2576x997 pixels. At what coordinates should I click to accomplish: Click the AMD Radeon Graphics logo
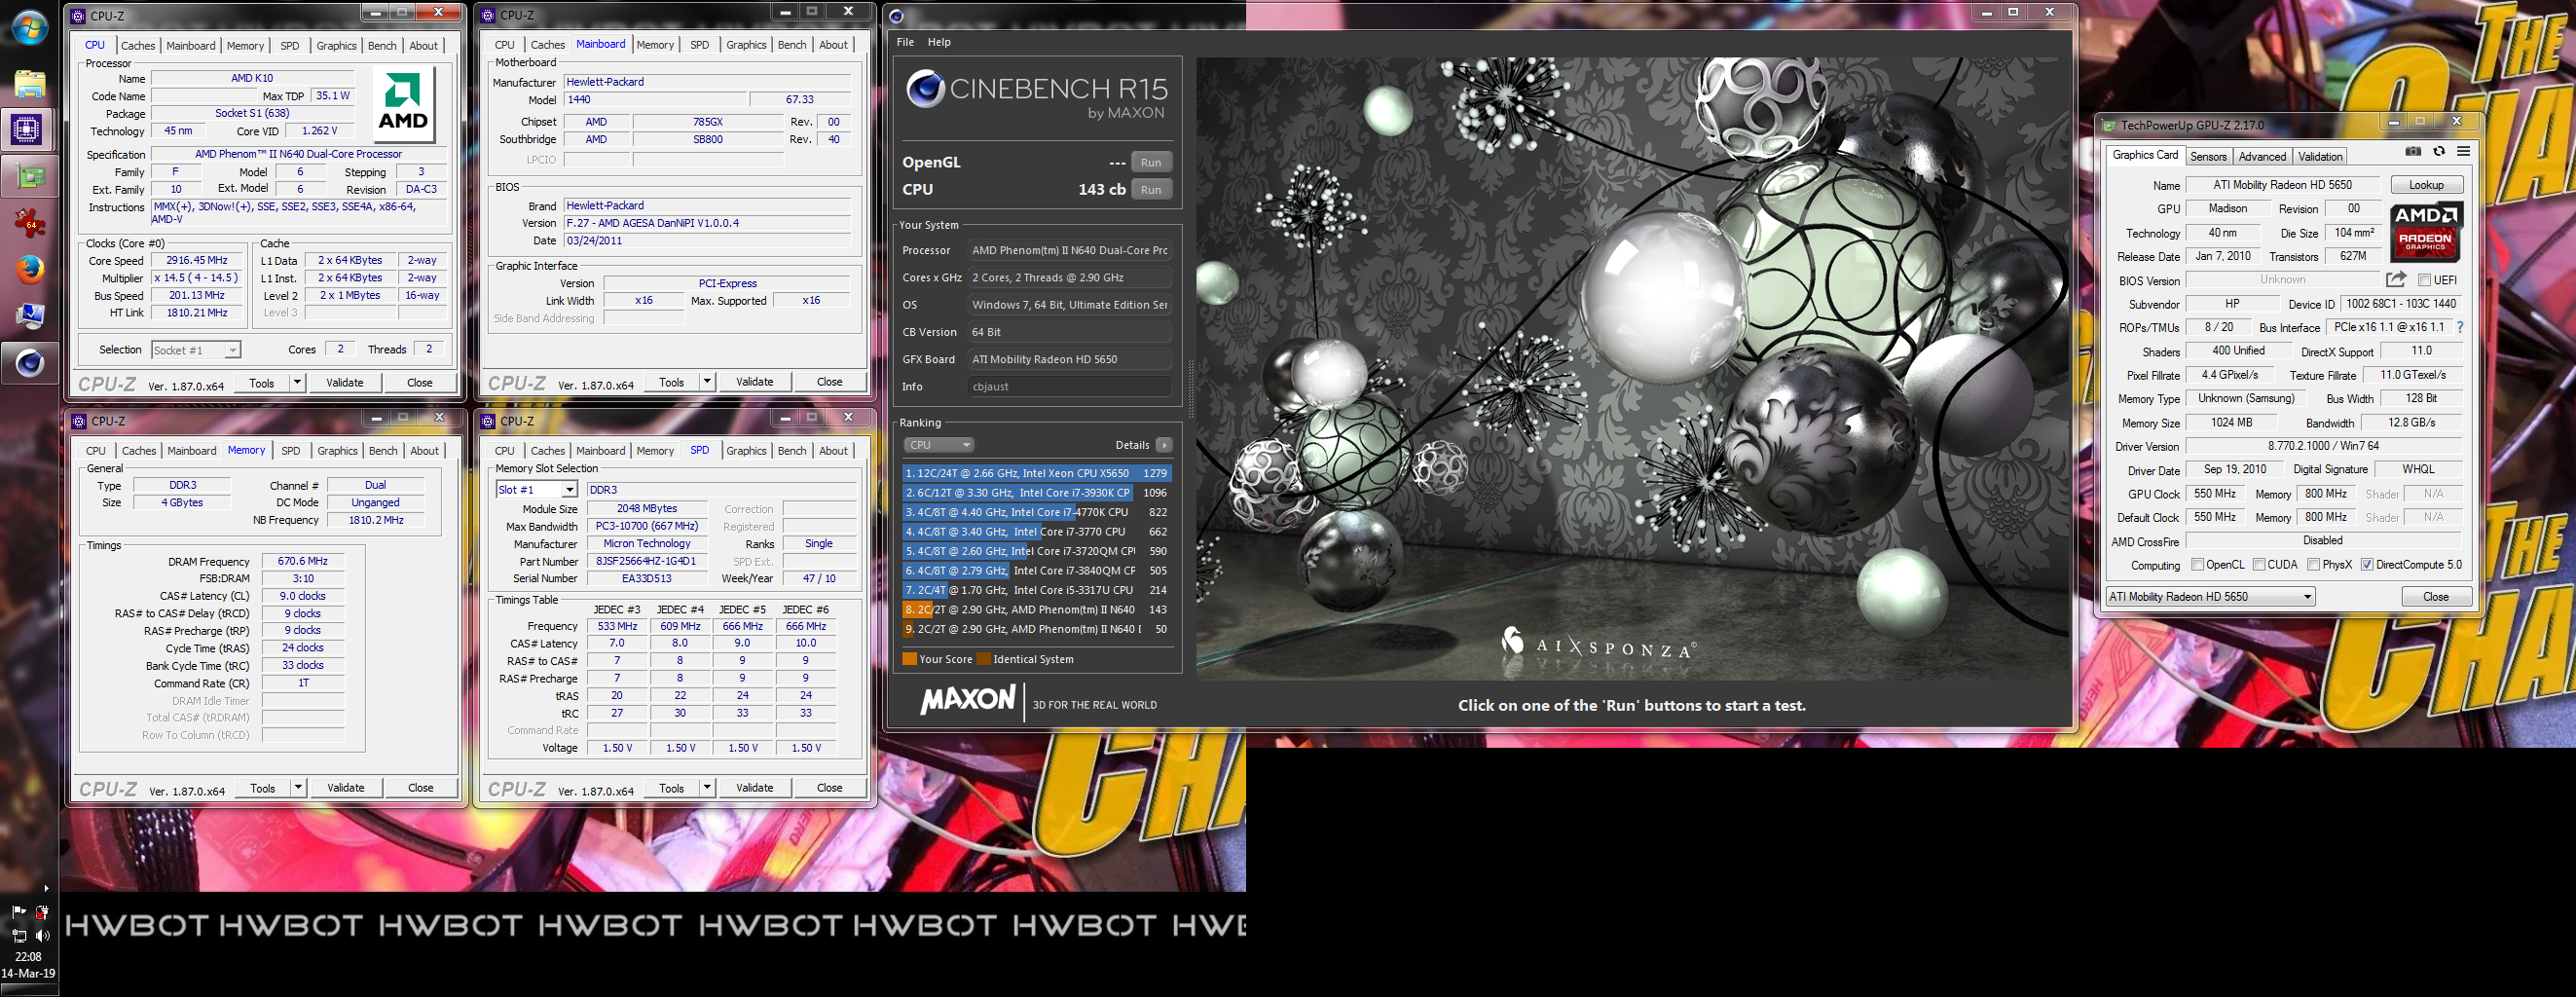click(x=2426, y=233)
